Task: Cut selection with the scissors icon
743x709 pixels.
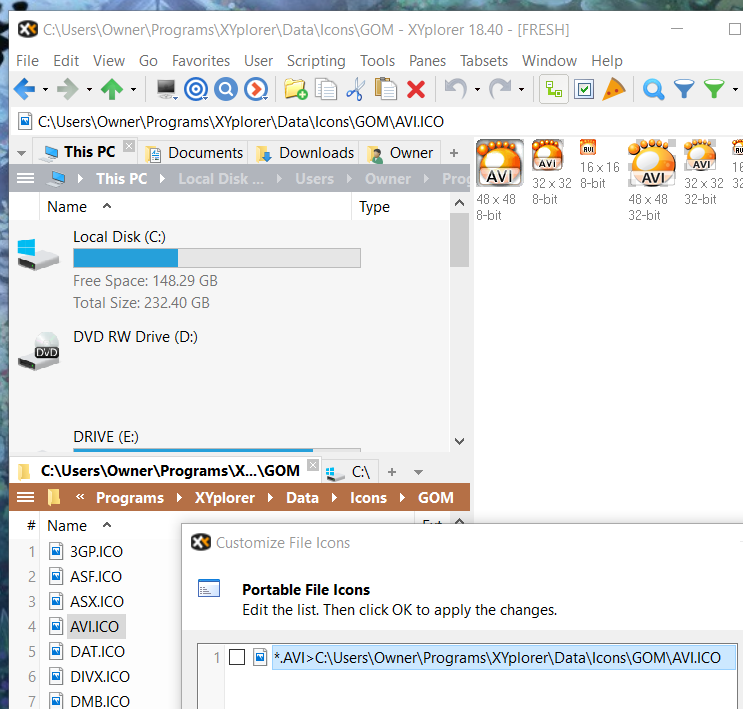Action: 355,89
